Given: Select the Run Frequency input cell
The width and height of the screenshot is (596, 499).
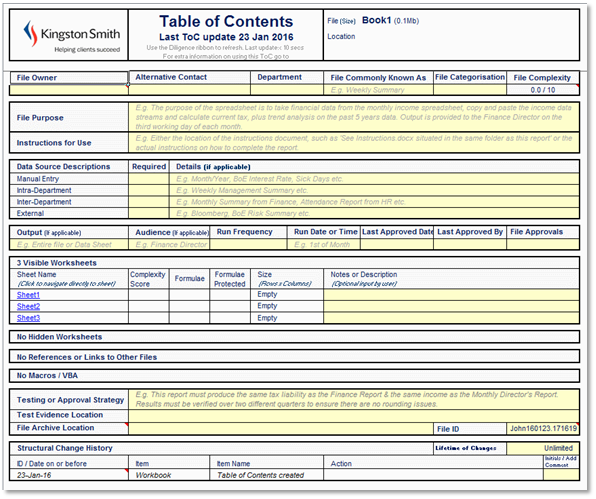Looking at the screenshot, I should click(x=248, y=244).
